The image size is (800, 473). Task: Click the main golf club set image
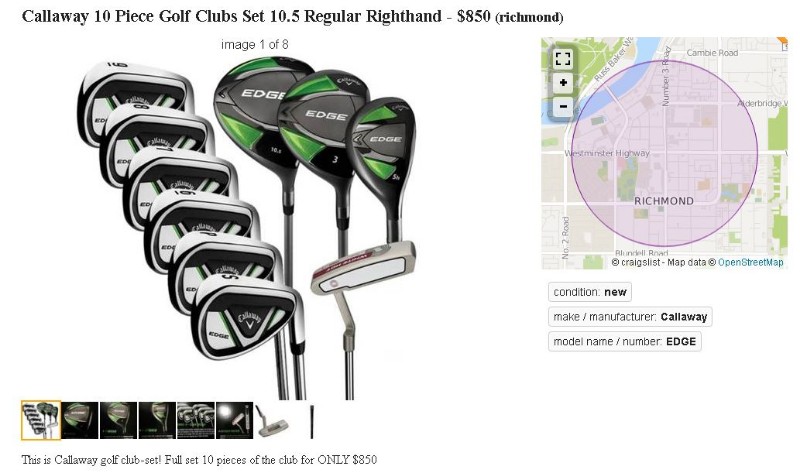coord(247,227)
